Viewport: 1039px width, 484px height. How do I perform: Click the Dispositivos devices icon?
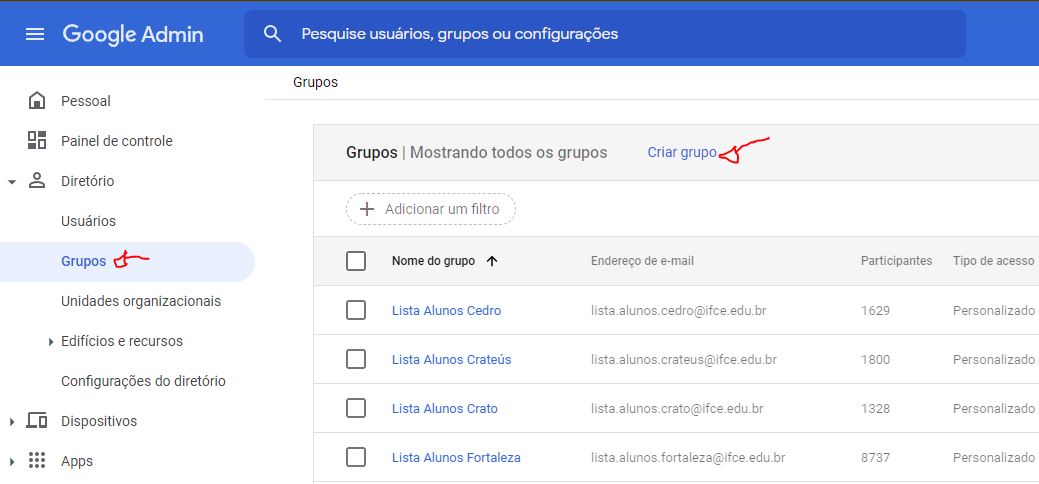[x=37, y=421]
